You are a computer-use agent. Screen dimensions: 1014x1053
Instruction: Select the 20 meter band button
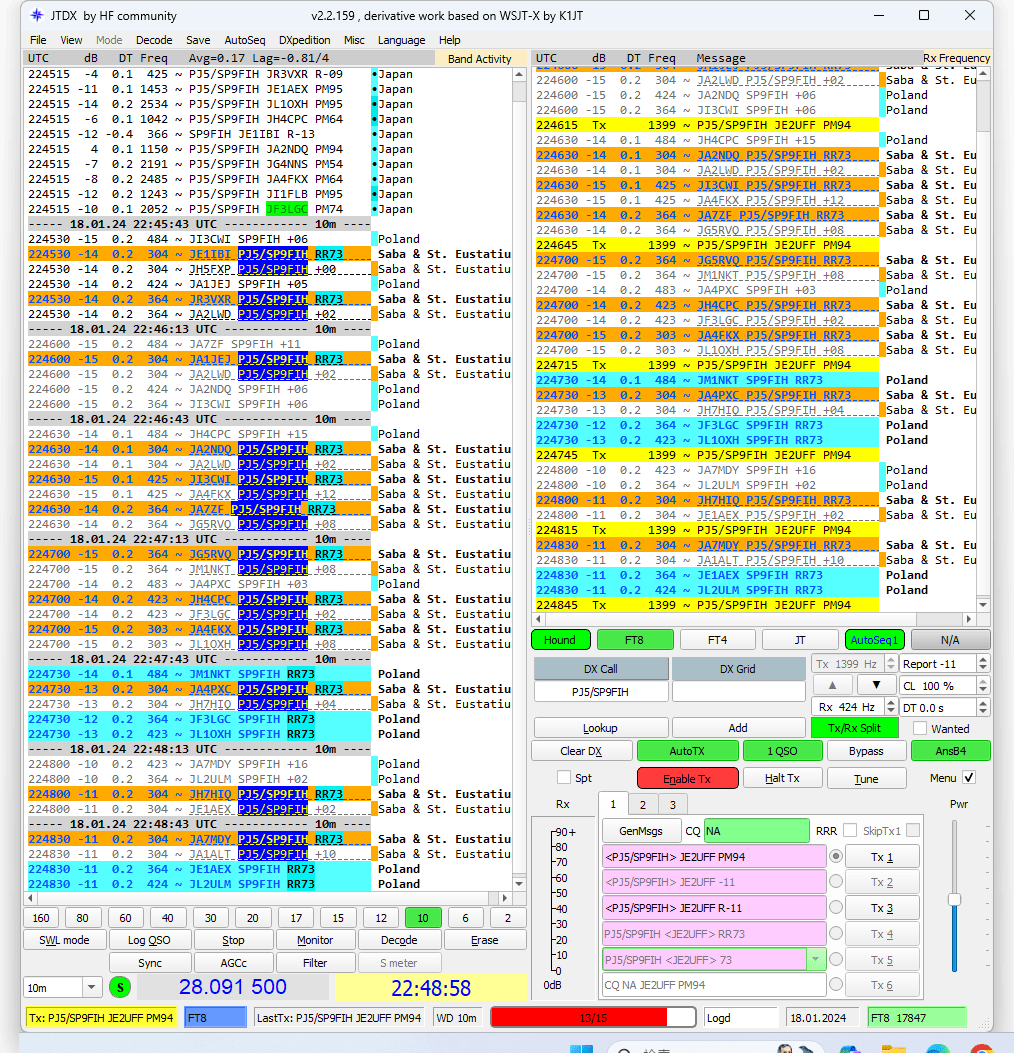tap(253, 918)
